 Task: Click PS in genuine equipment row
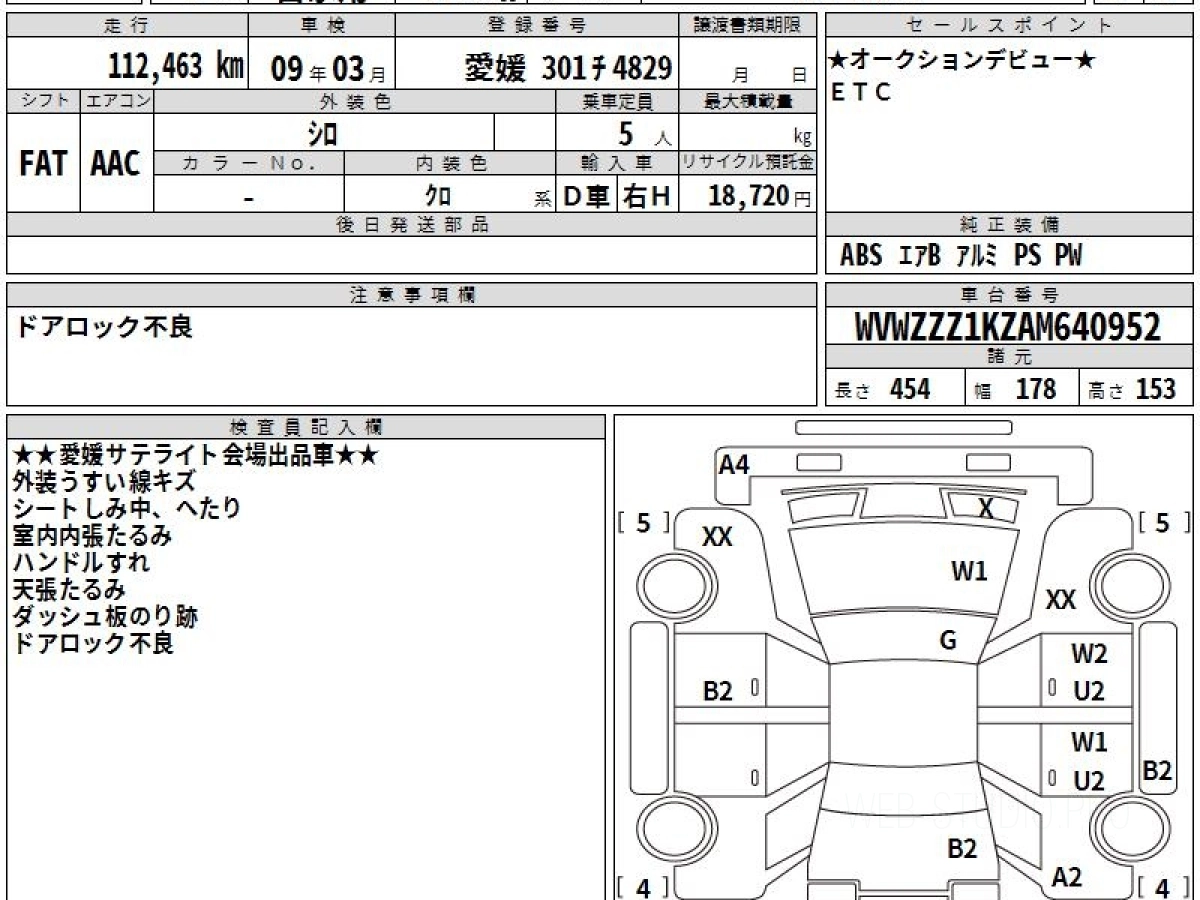coord(1027,256)
